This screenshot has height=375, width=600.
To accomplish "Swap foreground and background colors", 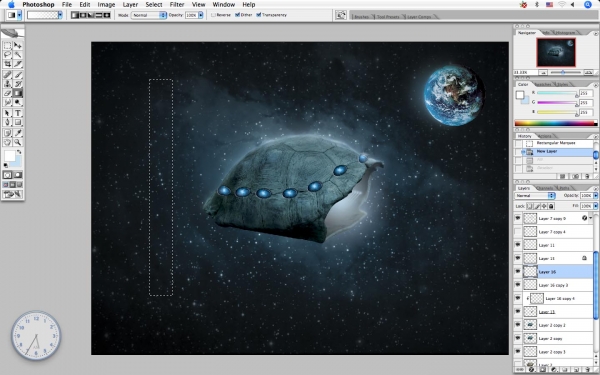I will click(19, 152).
